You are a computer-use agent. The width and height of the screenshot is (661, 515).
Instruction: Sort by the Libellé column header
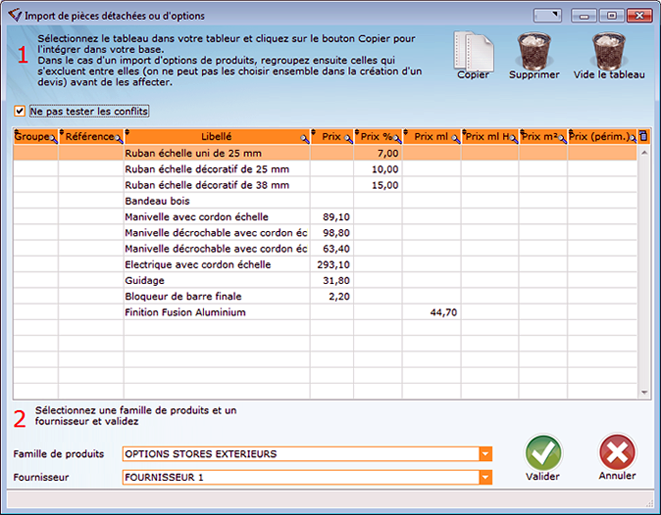point(216,137)
